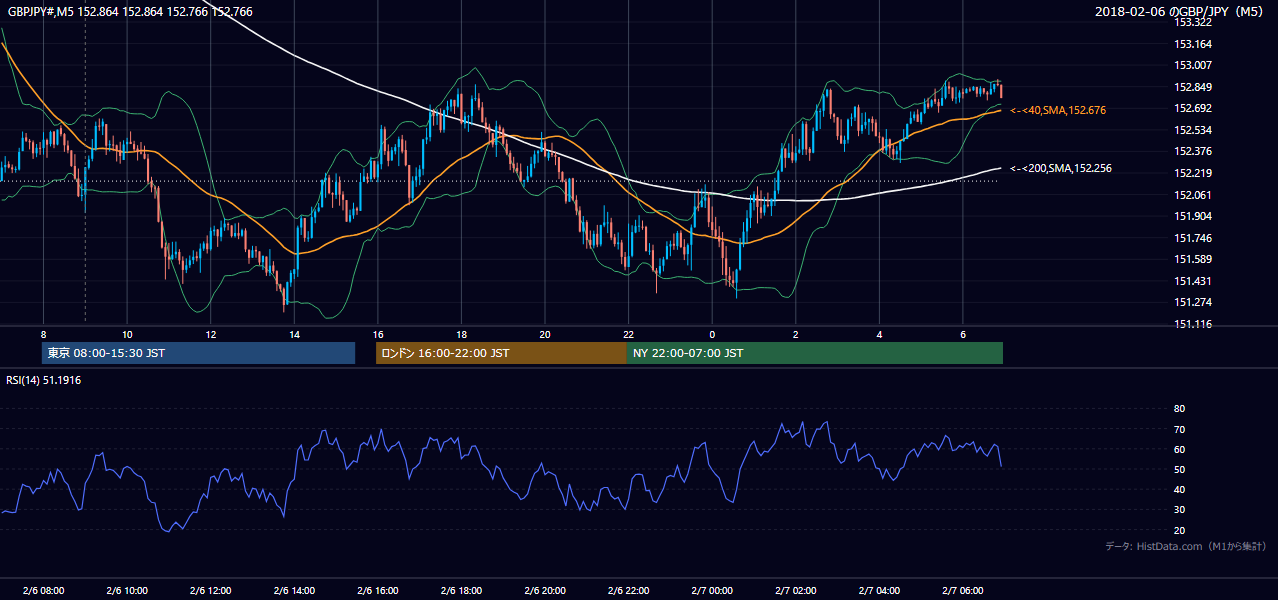Screen dimensions: 1278x600
Task: Click the '2/6 08:00' date label
Action: click(43, 590)
